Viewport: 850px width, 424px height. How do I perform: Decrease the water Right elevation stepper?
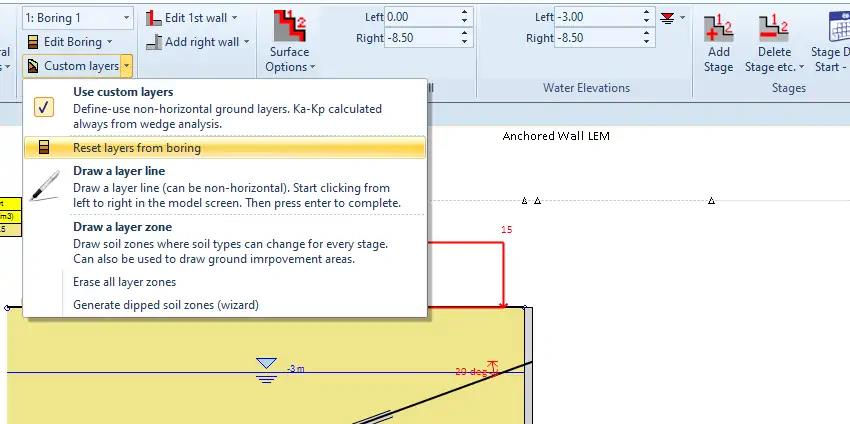coord(646,42)
